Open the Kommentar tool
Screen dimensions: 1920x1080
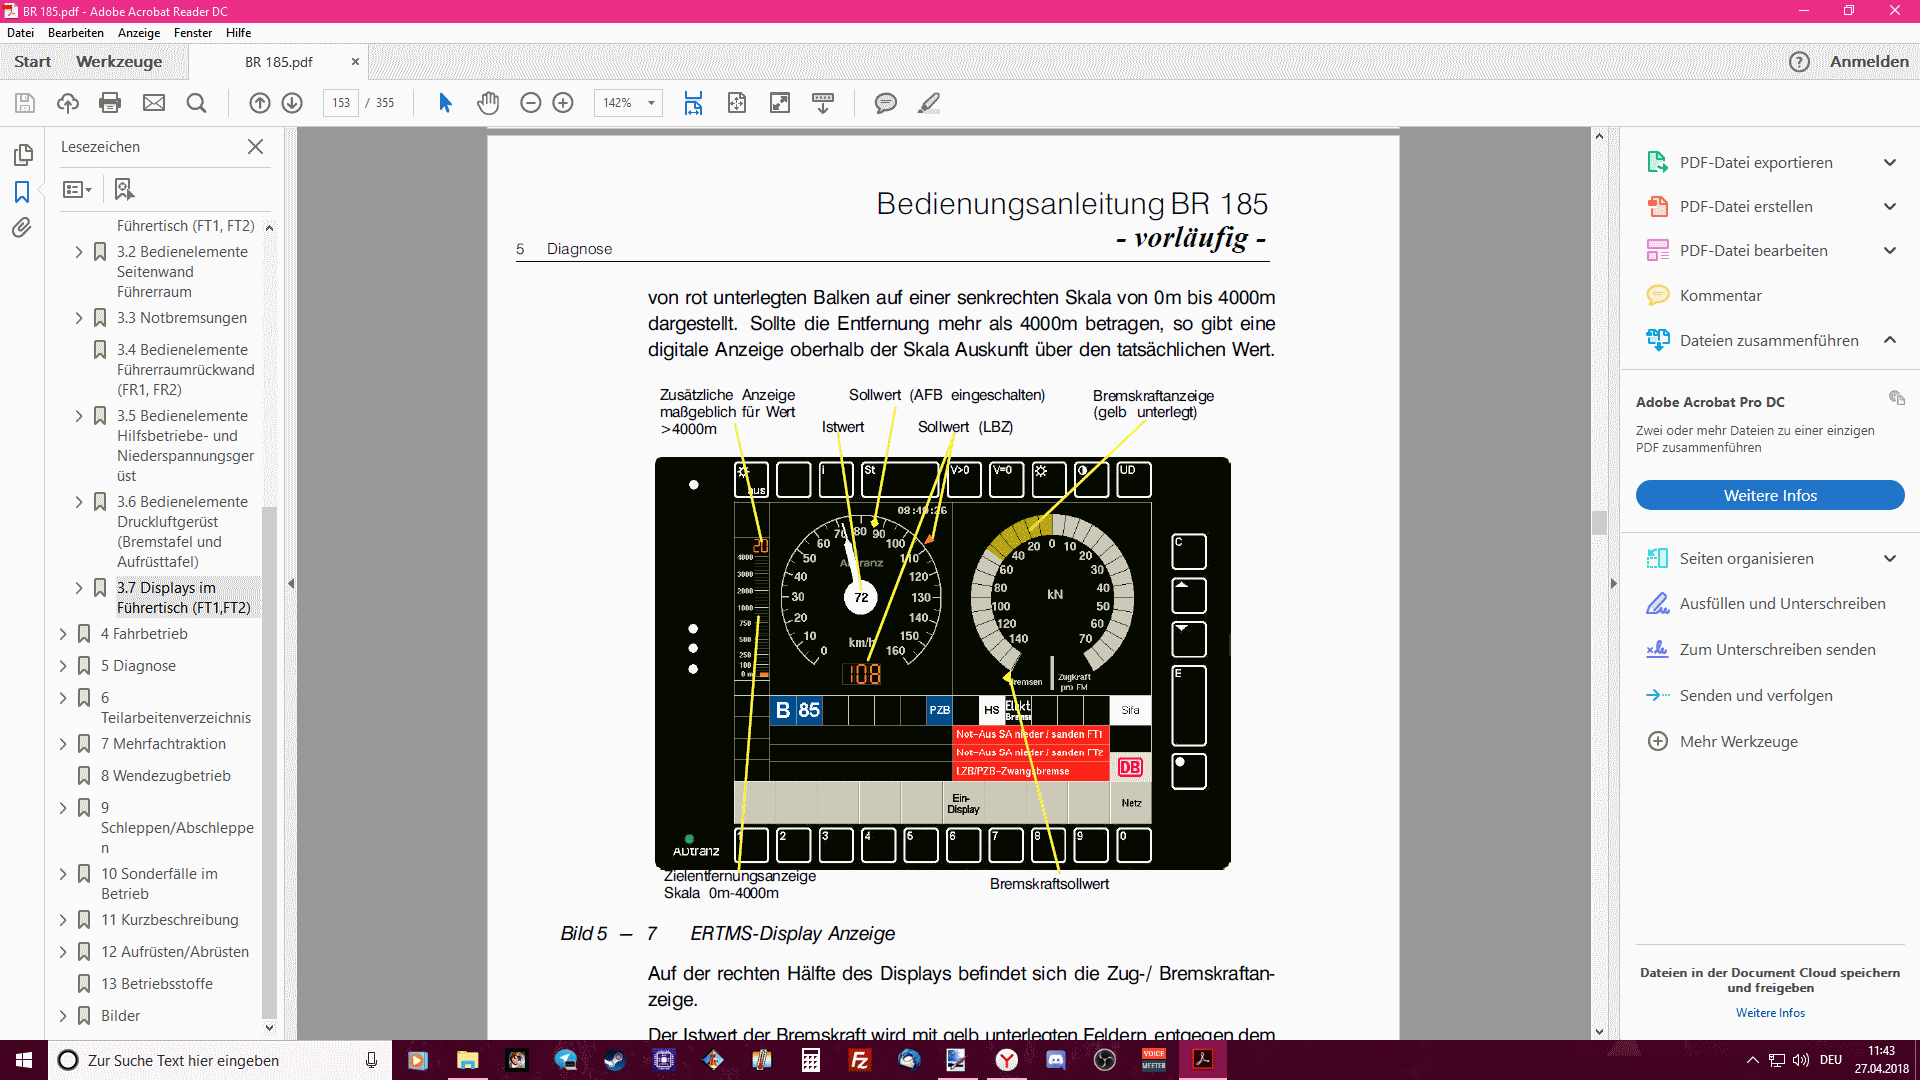1720,296
